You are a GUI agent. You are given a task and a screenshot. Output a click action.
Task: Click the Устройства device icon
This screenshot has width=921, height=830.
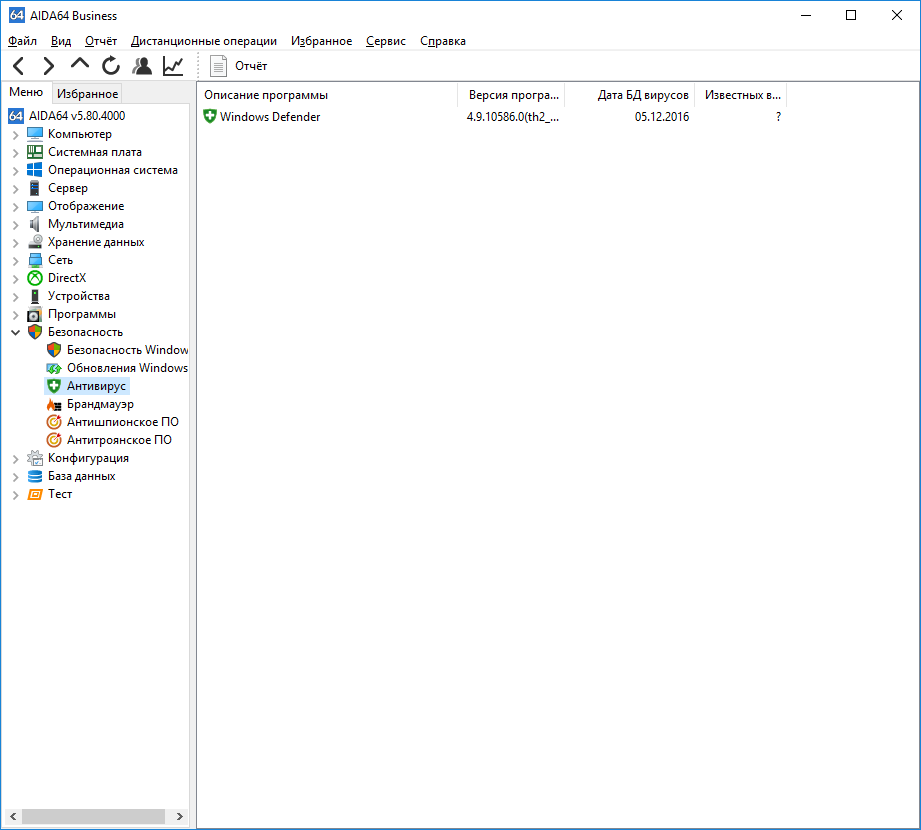click(35, 296)
